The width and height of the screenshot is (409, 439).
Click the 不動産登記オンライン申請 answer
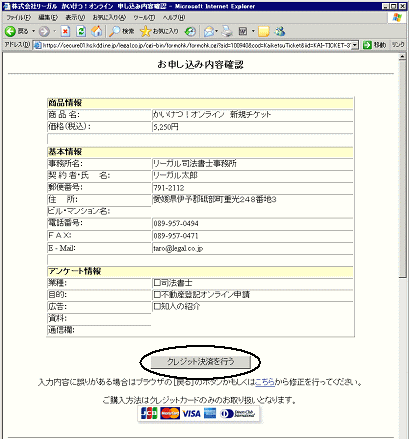coord(202,295)
